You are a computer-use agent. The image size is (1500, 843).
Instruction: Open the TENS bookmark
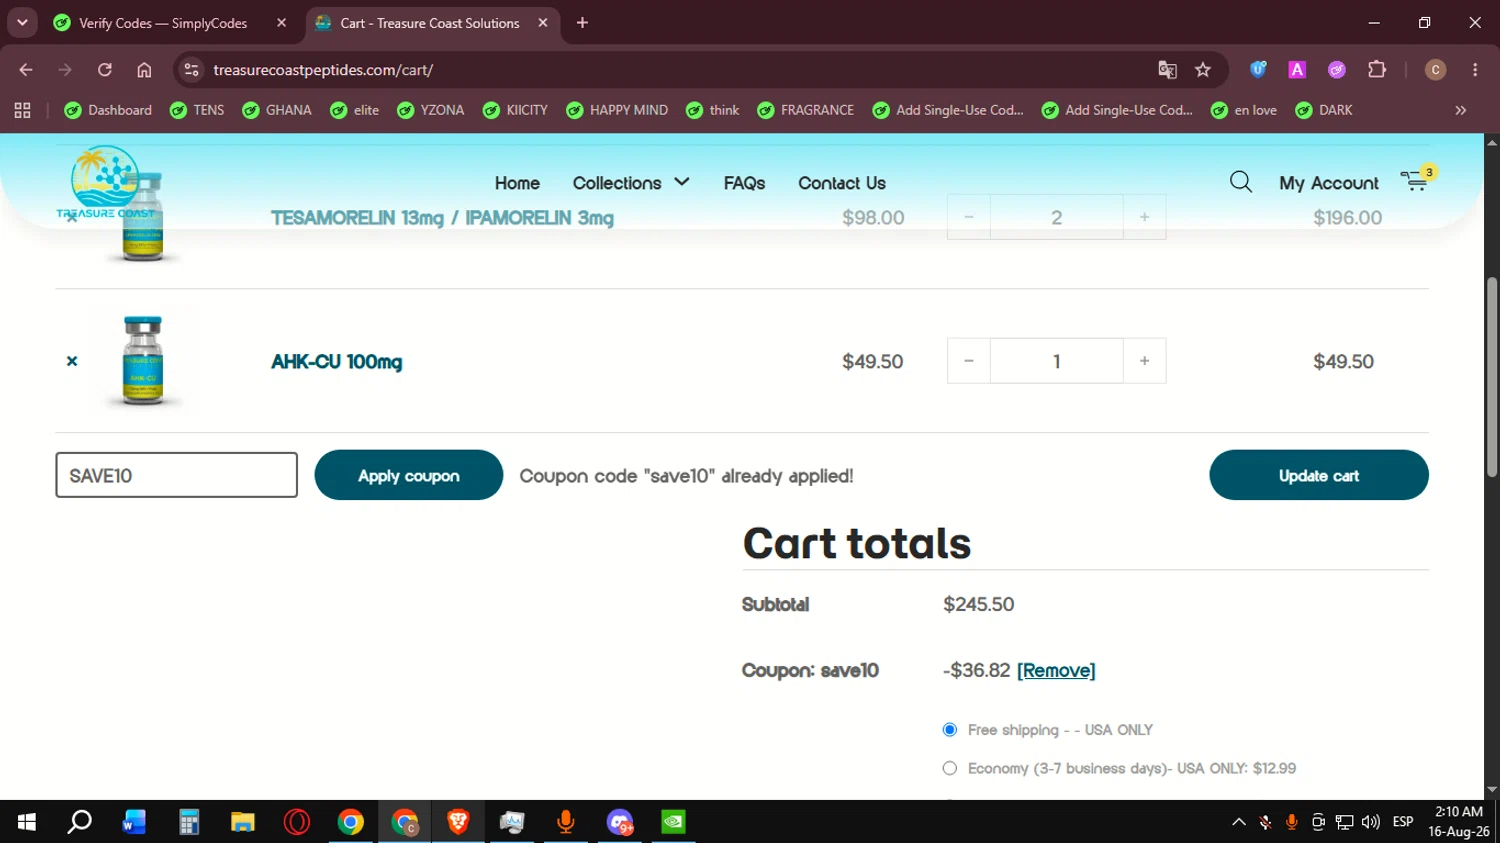(x=197, y=110)
